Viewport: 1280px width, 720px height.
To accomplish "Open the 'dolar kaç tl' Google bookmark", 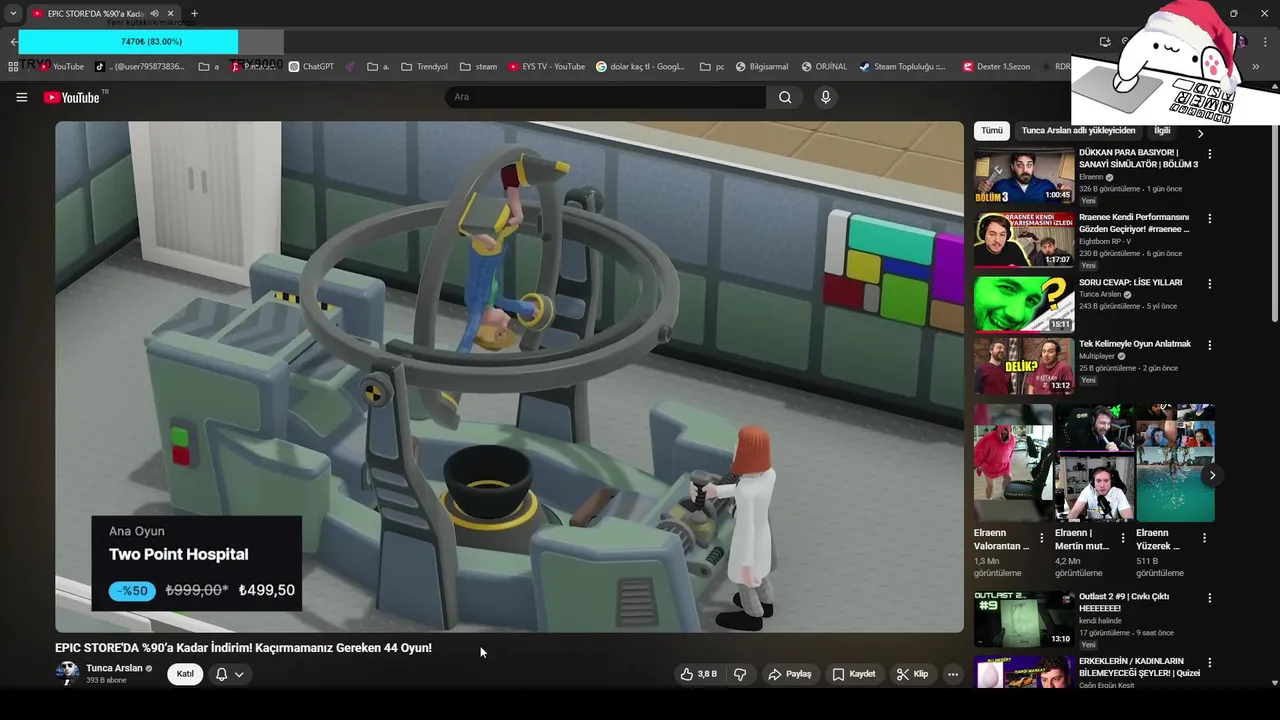I will tap(640, 67).
